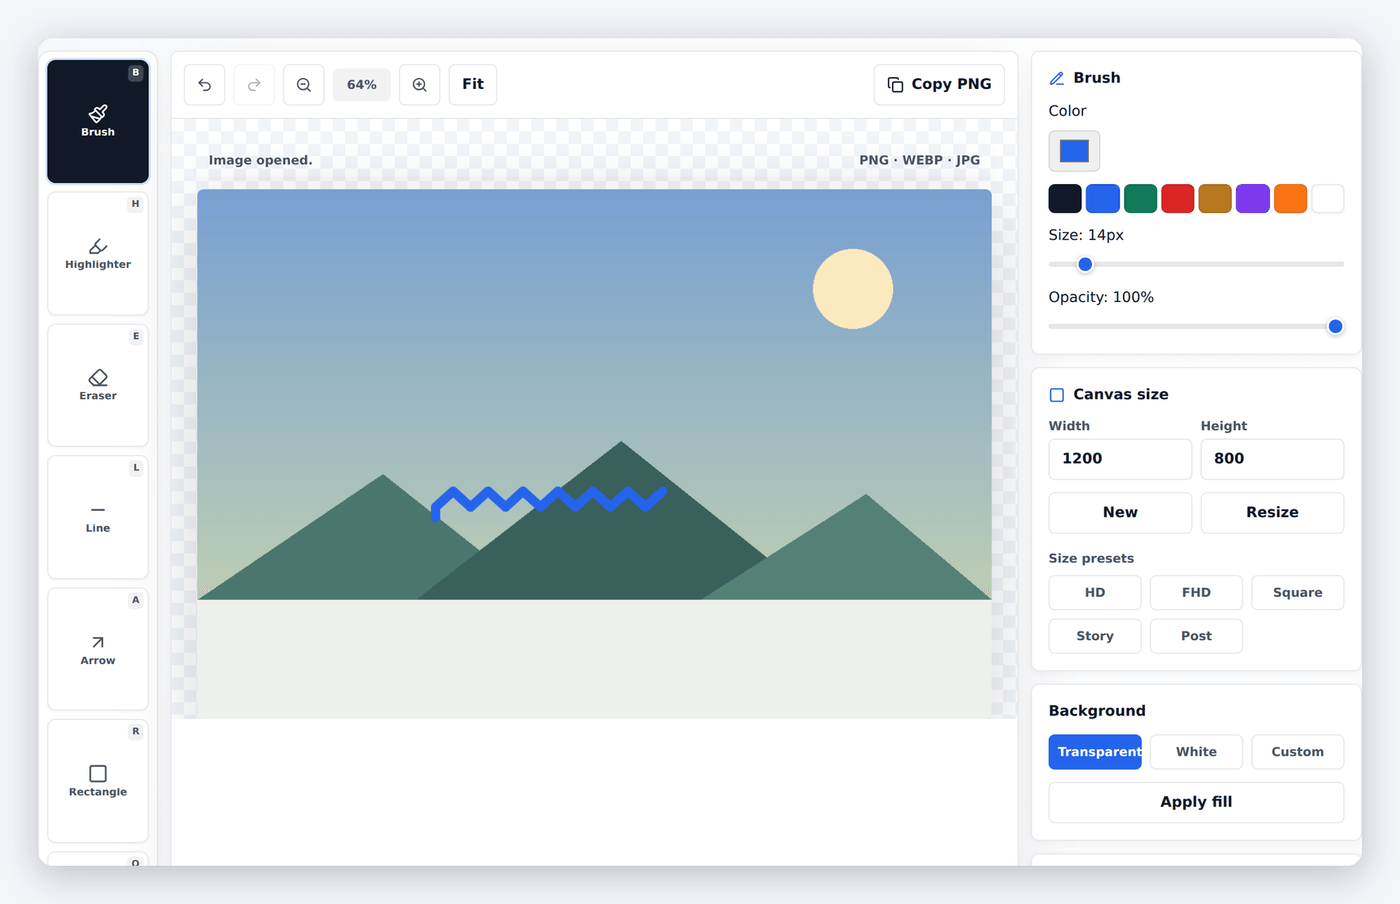Click the 'PNG · WEBP · JPG' format text
Viewport: 1400px width, 904px height.
[920, 160]
